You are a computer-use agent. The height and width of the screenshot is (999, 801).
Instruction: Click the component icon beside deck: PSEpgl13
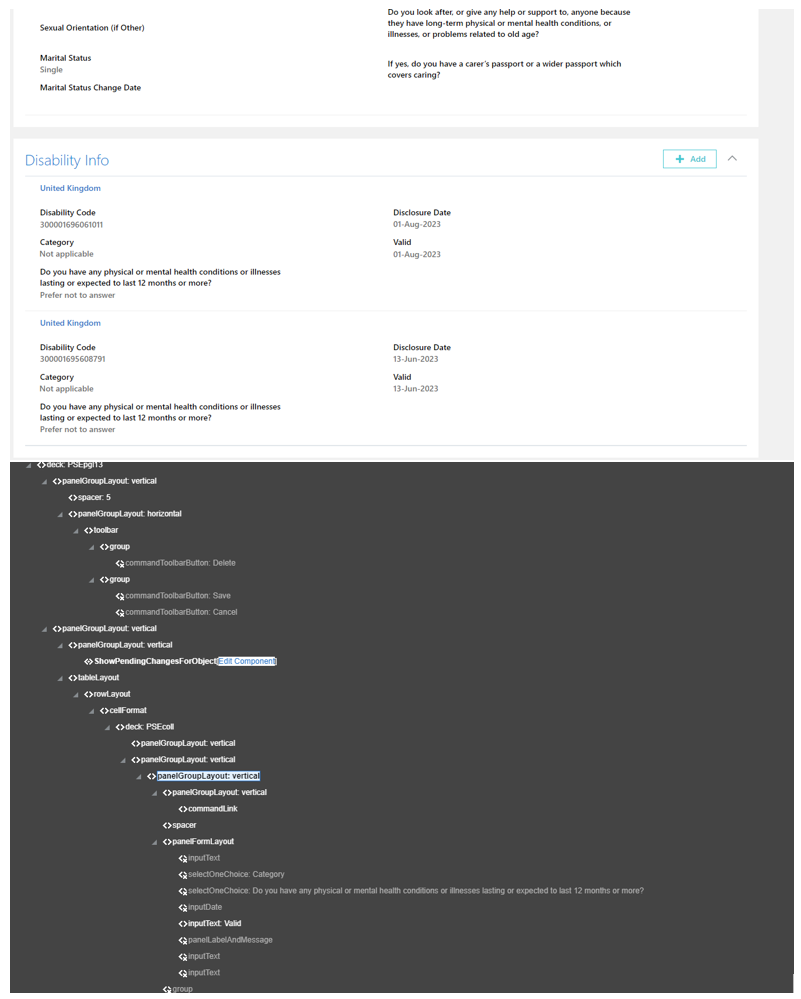coord(41,465)
